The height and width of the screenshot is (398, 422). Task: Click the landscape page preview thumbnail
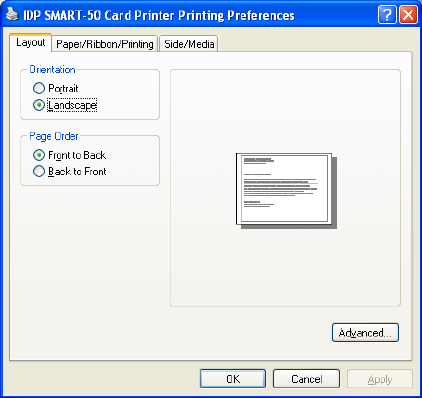click(x=286, y=191)
